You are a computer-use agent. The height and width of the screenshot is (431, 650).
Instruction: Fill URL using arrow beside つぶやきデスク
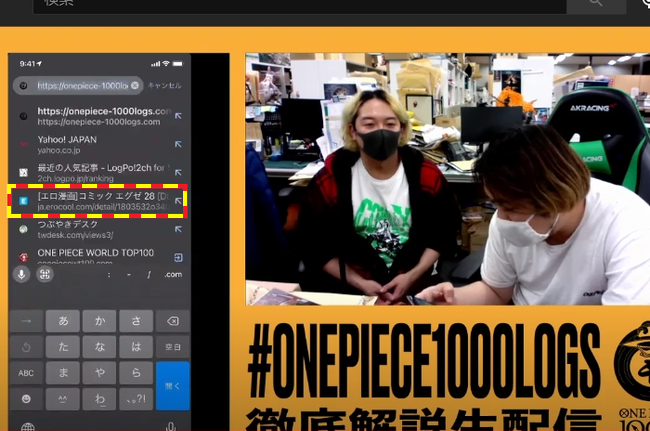[178, 229]
